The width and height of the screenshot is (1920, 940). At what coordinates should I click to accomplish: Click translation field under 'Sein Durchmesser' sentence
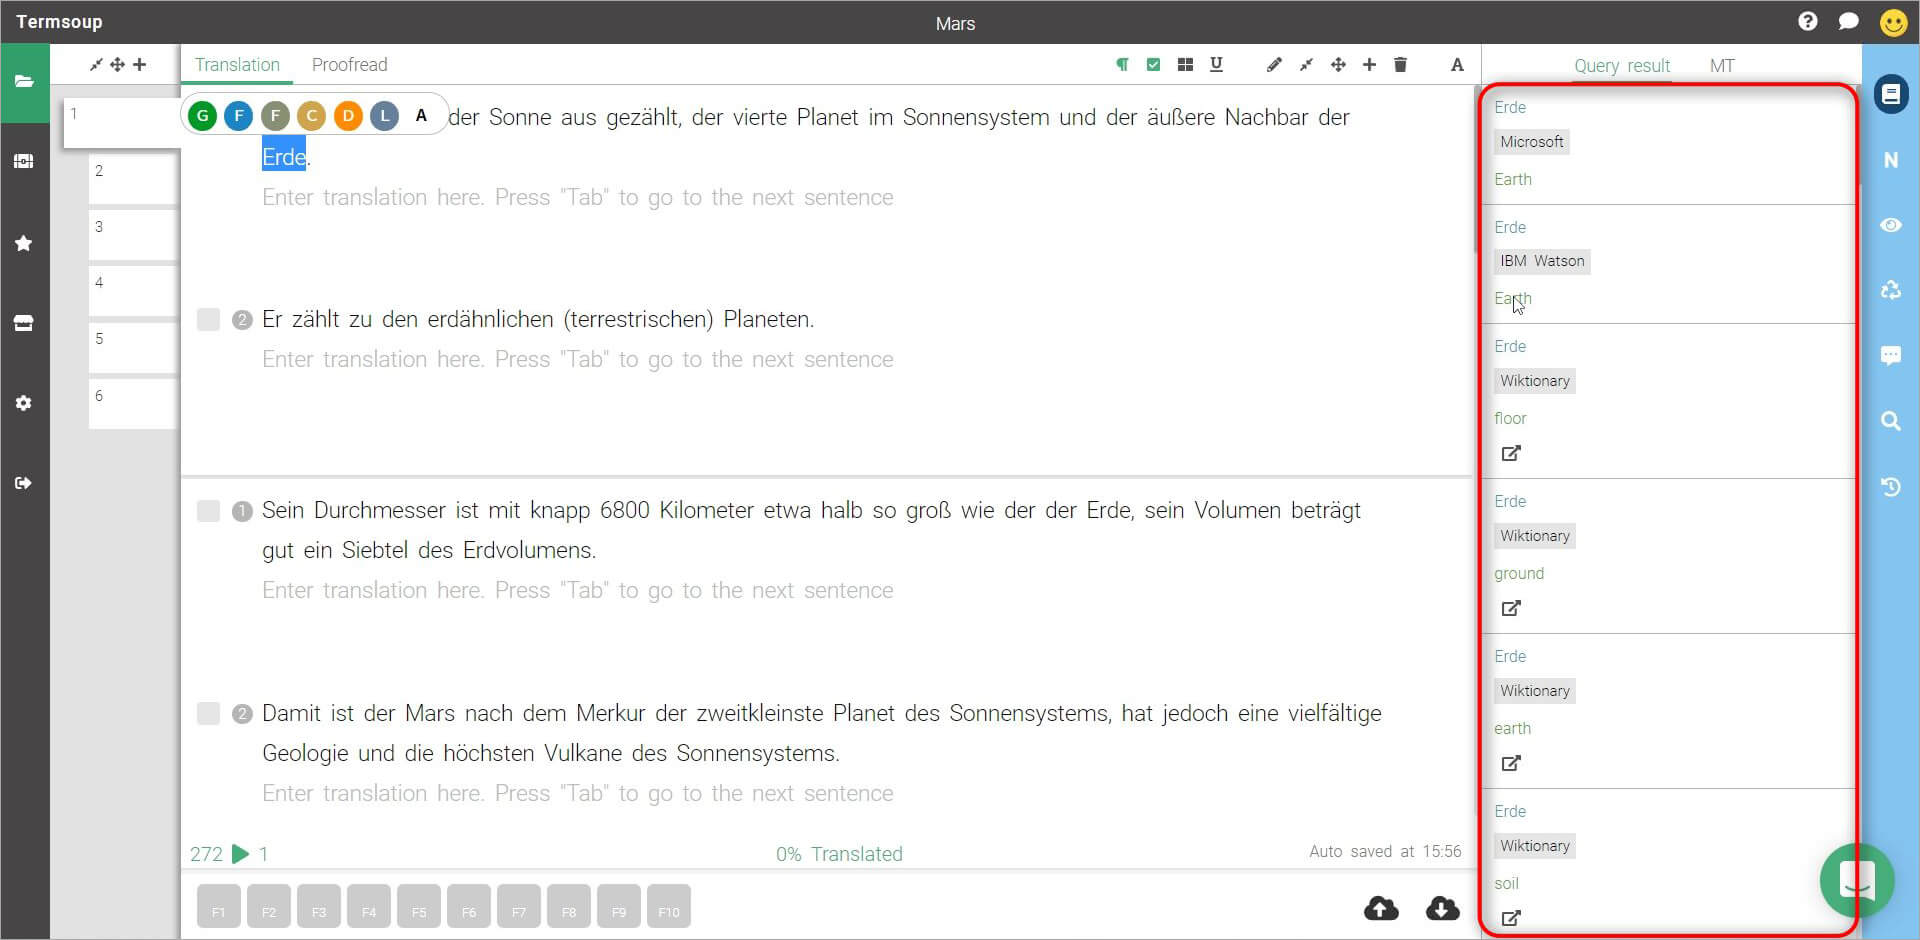coord(578,591)
